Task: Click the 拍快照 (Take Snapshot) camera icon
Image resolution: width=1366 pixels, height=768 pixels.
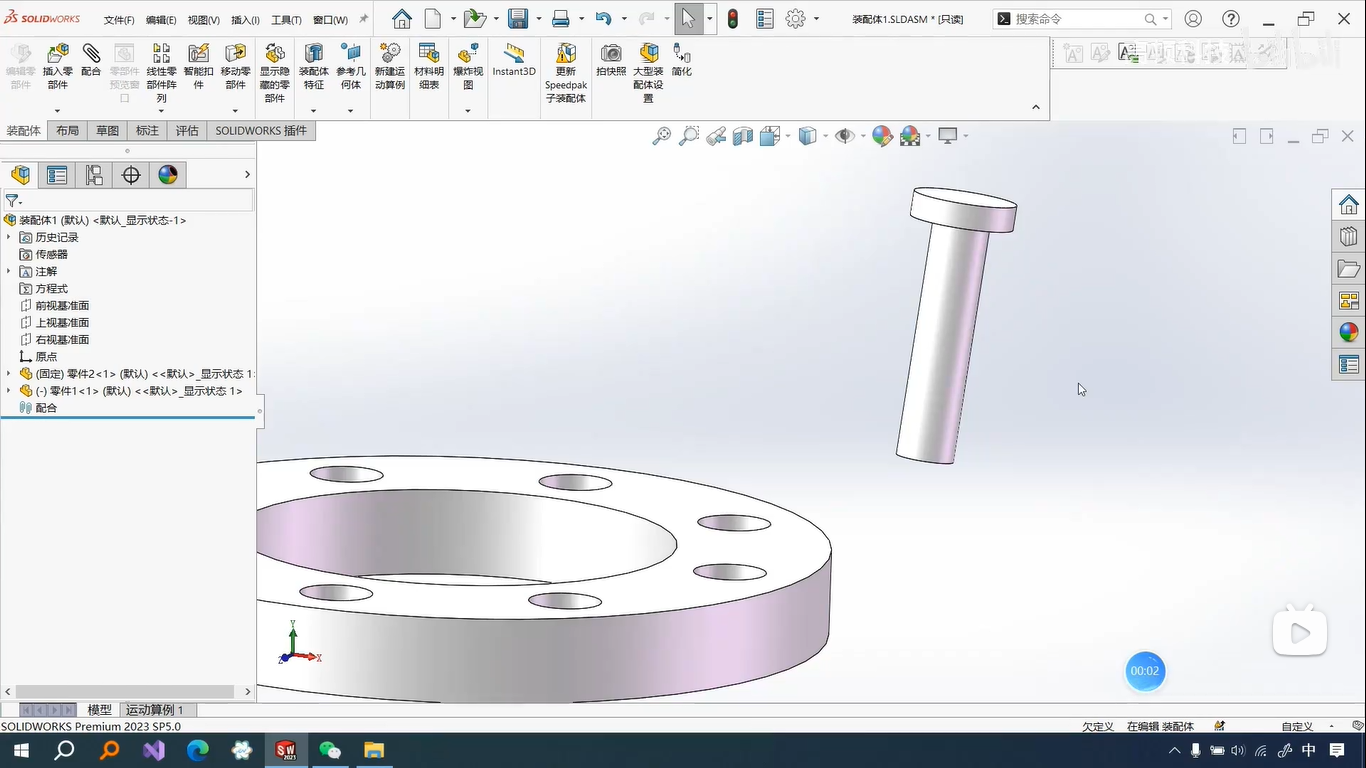Action: tap(611, 54)
